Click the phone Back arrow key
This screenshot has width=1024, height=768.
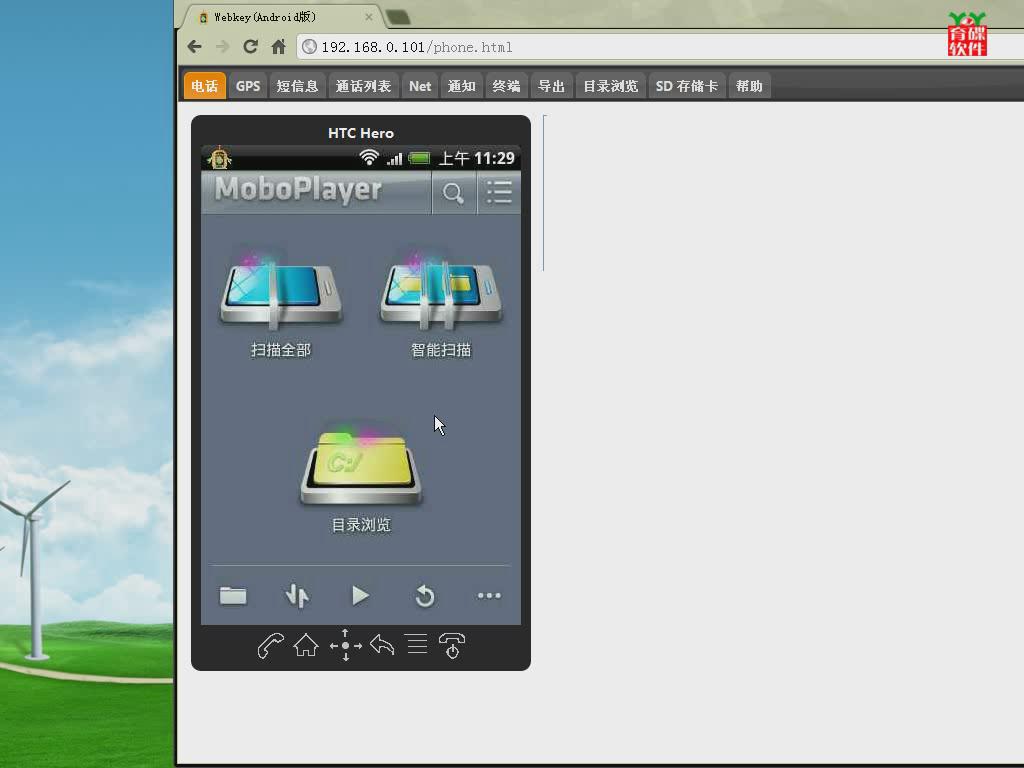pyautogui.click(x=382, y=645)
